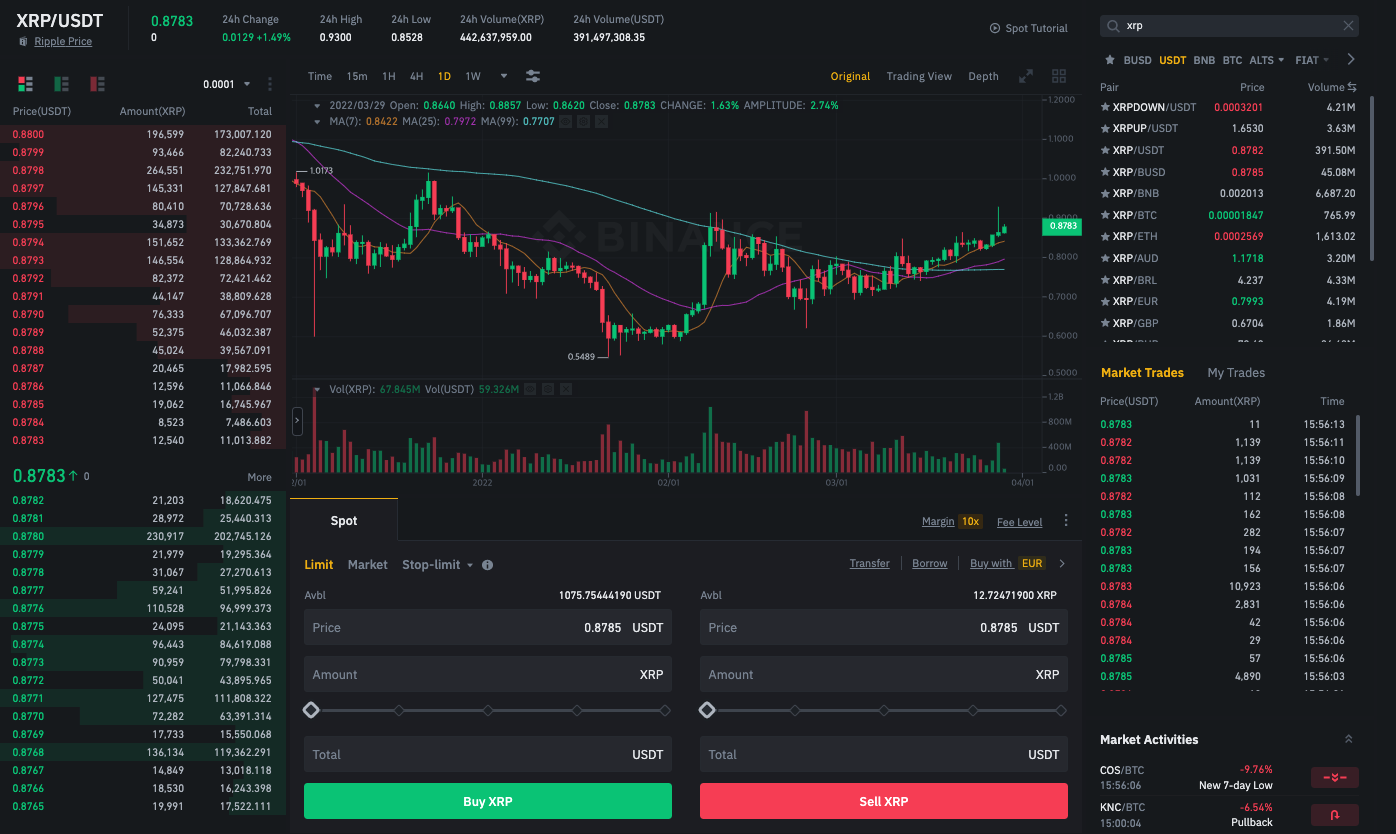
Task: Select the Limit order tab
Action: click(x=319, y=565)
